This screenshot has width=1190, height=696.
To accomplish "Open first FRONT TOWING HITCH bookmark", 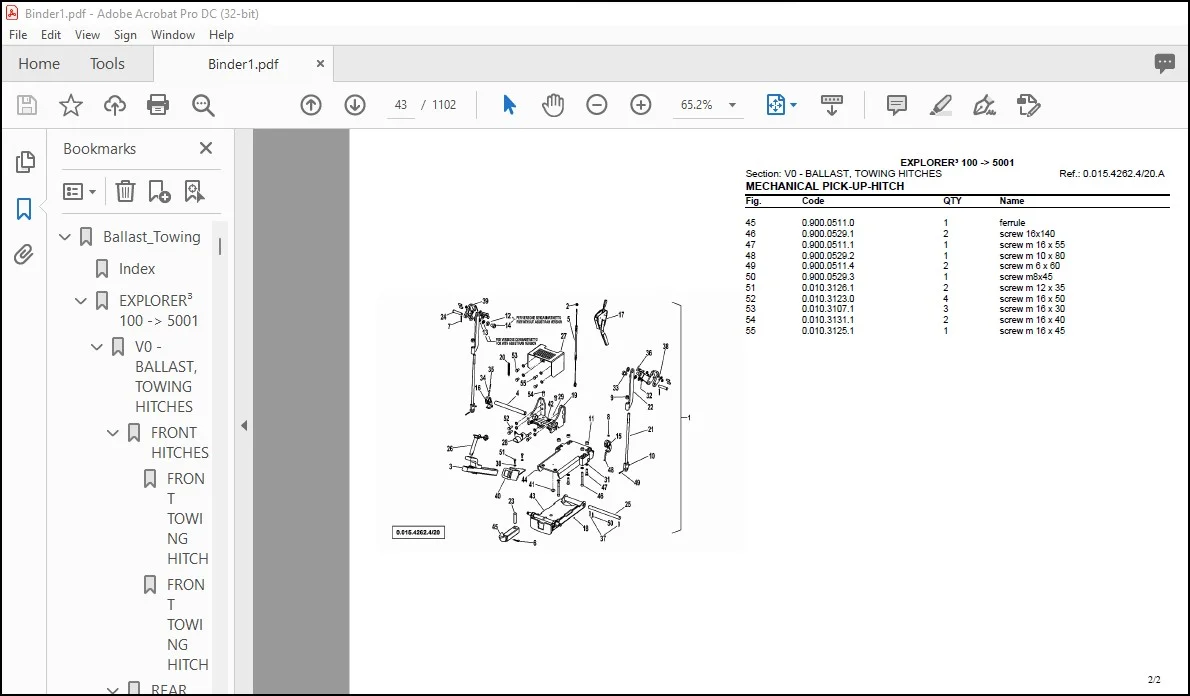I will coord(187,518).
